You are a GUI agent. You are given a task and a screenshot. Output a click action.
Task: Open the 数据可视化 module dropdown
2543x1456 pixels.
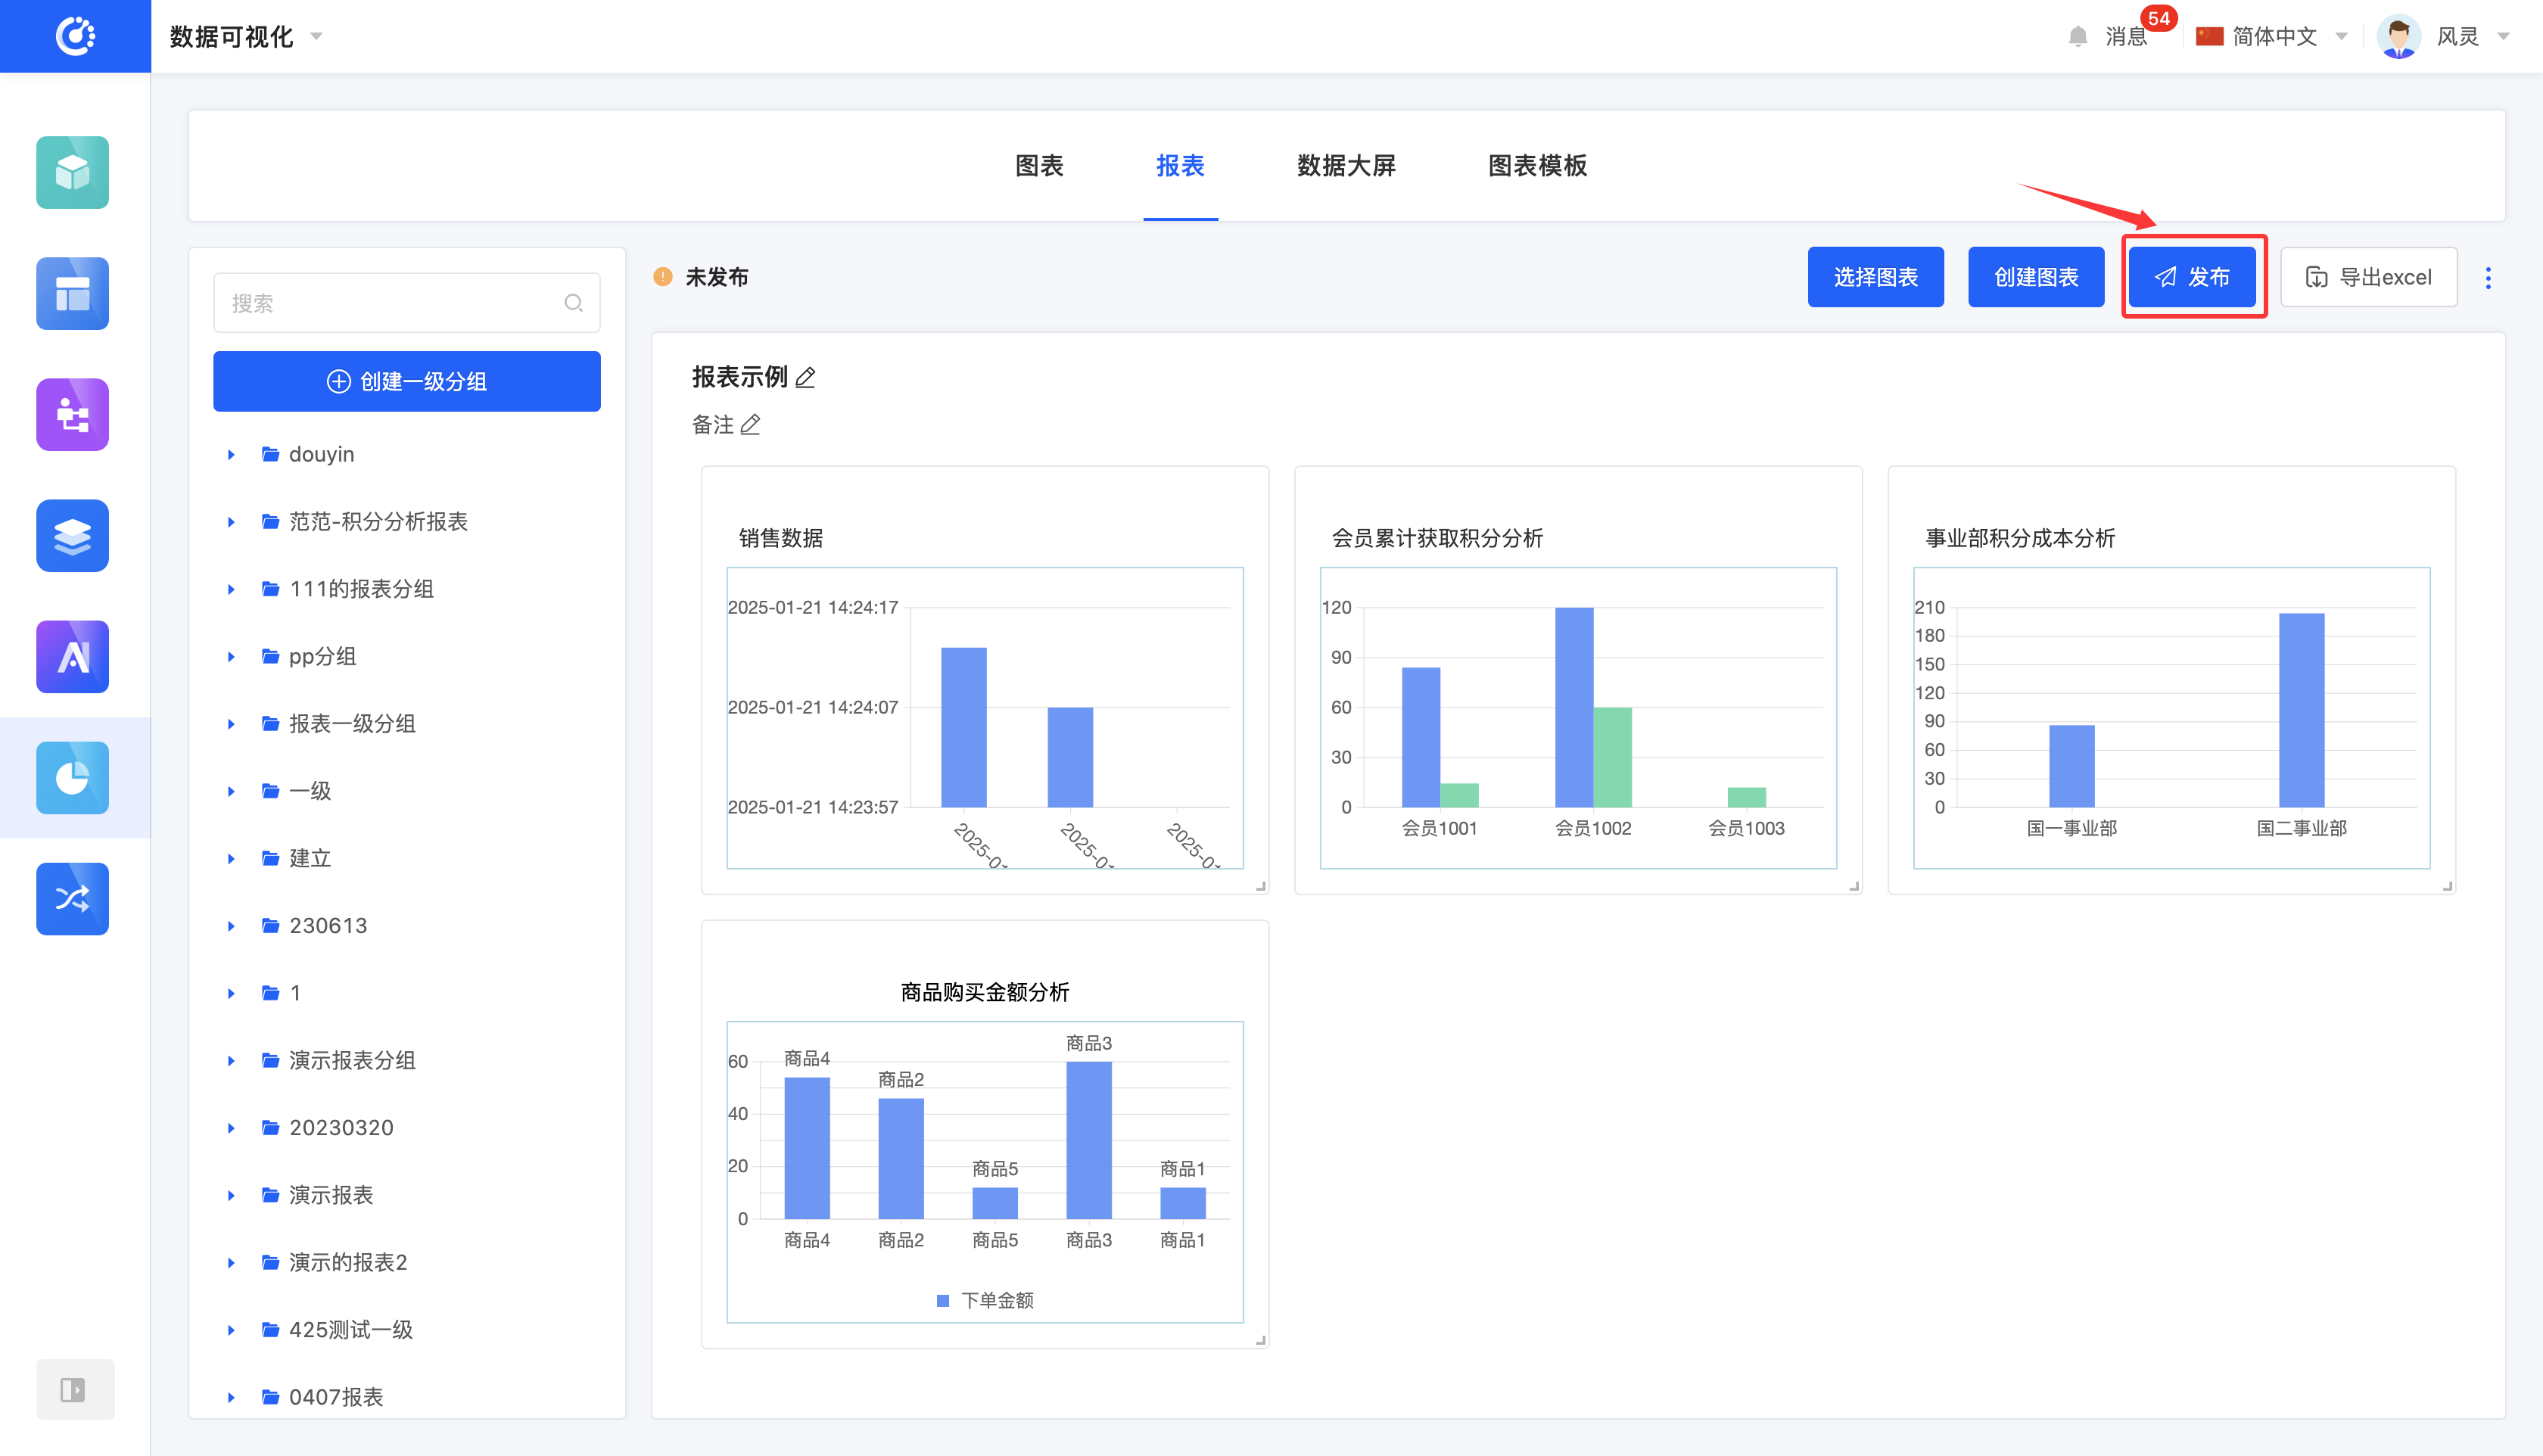(245, 37)
